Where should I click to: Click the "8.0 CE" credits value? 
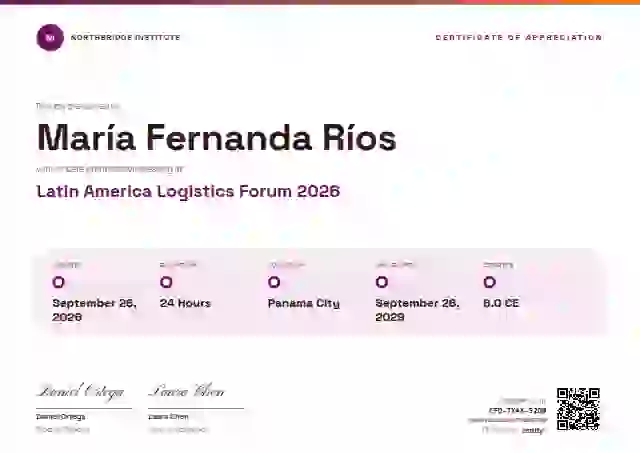(x=501, y=303)
